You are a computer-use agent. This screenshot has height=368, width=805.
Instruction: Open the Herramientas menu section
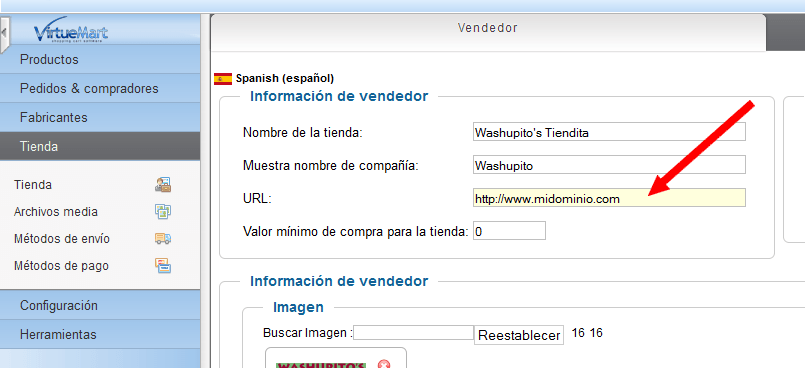click(x=100, y=335)
